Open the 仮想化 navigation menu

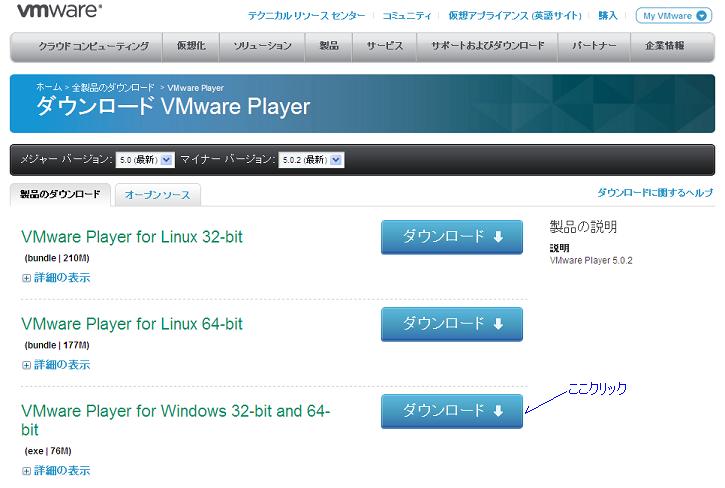click(x=191, y=47)
